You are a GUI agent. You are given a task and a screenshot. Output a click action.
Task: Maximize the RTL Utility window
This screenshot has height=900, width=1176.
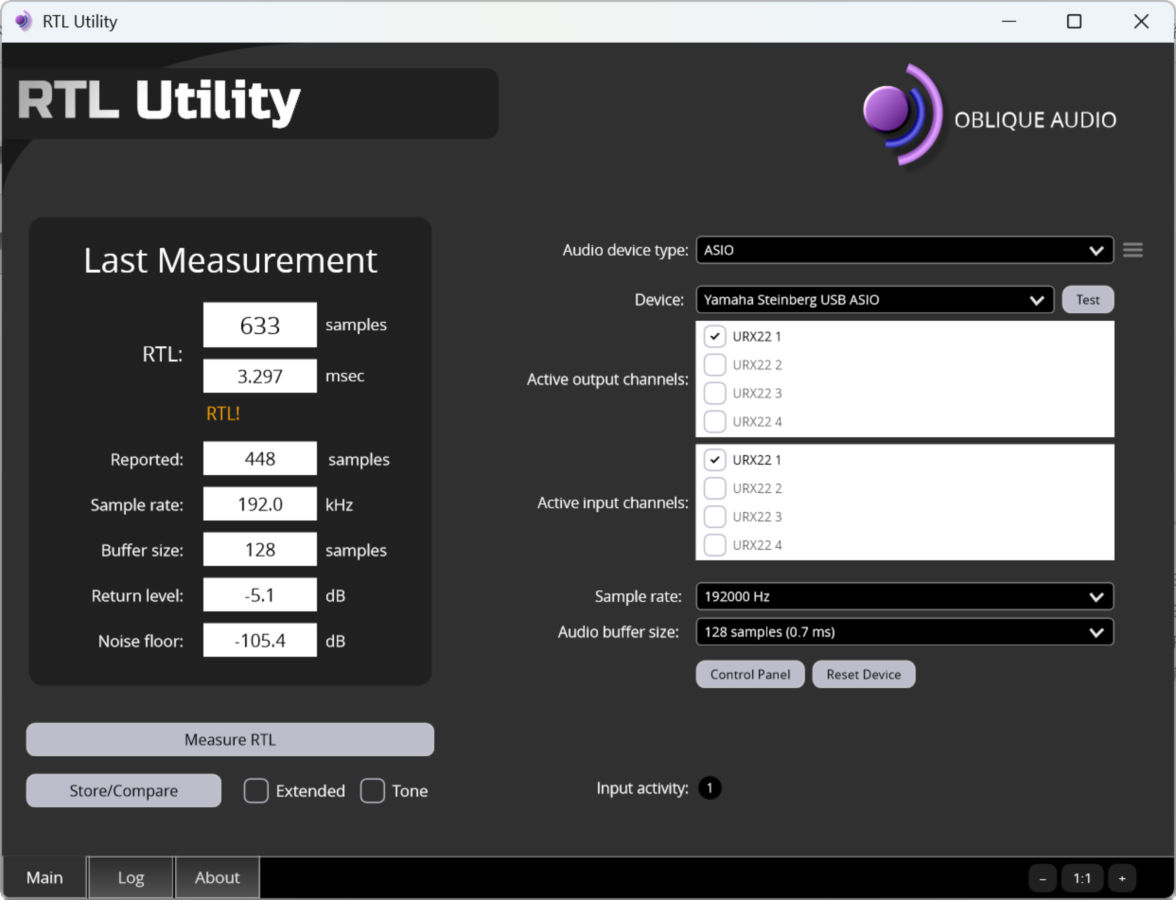(x=1074, y=21)
